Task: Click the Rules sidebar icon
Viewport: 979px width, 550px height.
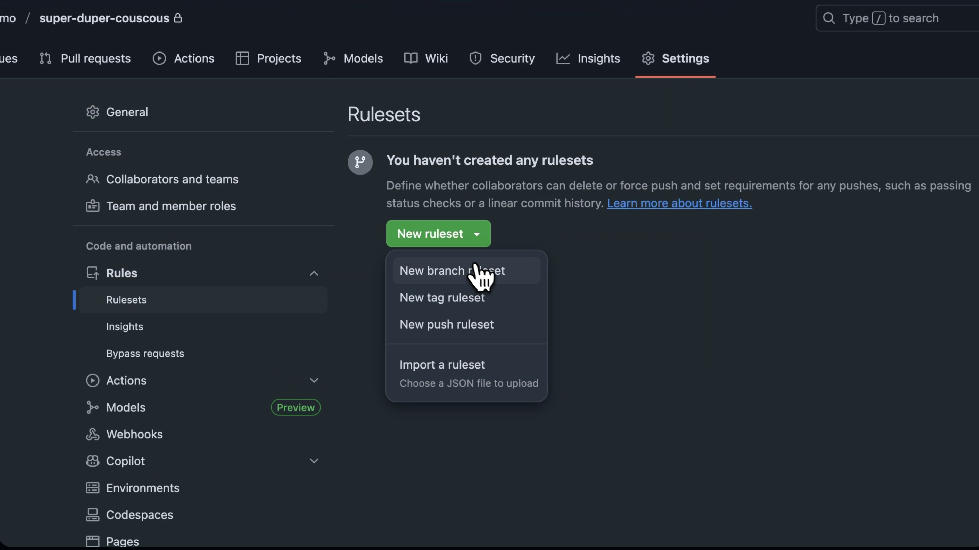Action: (92, 273)
